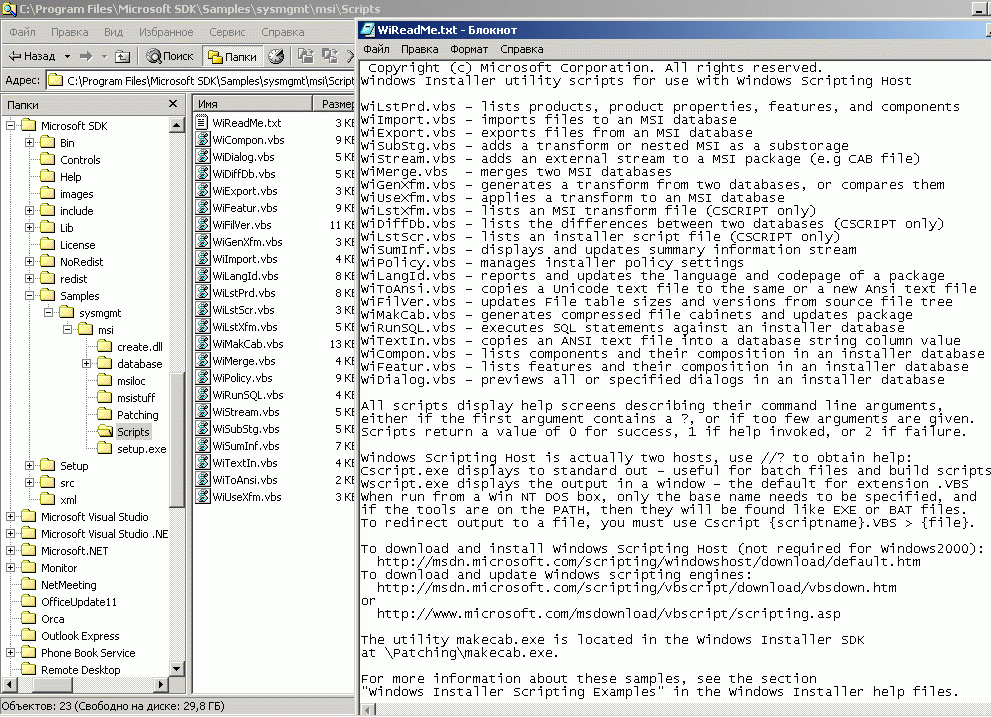Select the Scripts folder in tree

click(x=125, y=432)
